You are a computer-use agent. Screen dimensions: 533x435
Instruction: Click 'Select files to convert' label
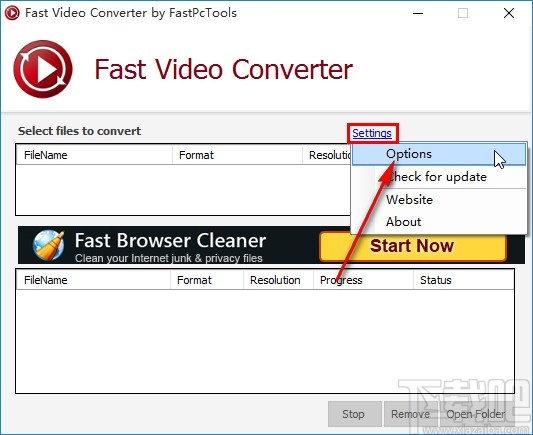[x=80, y=131]
